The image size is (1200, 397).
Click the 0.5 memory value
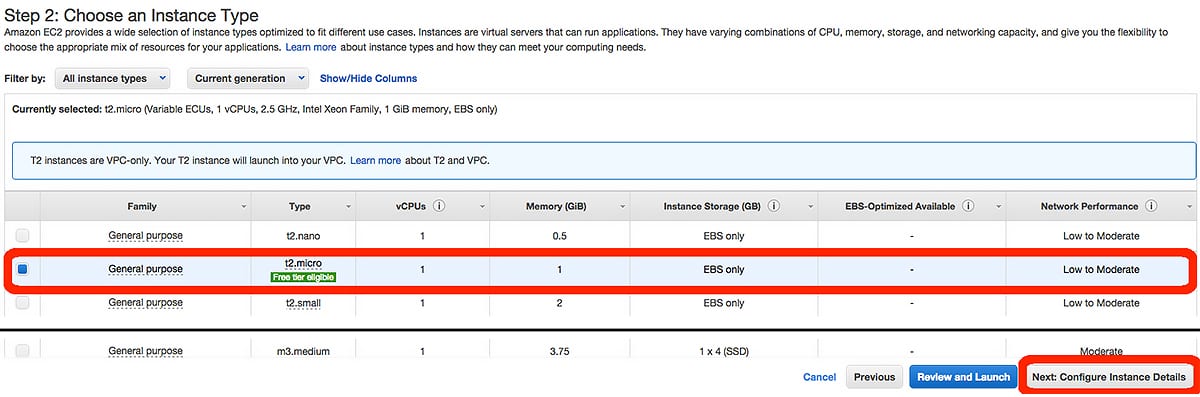tap(559, 236)
